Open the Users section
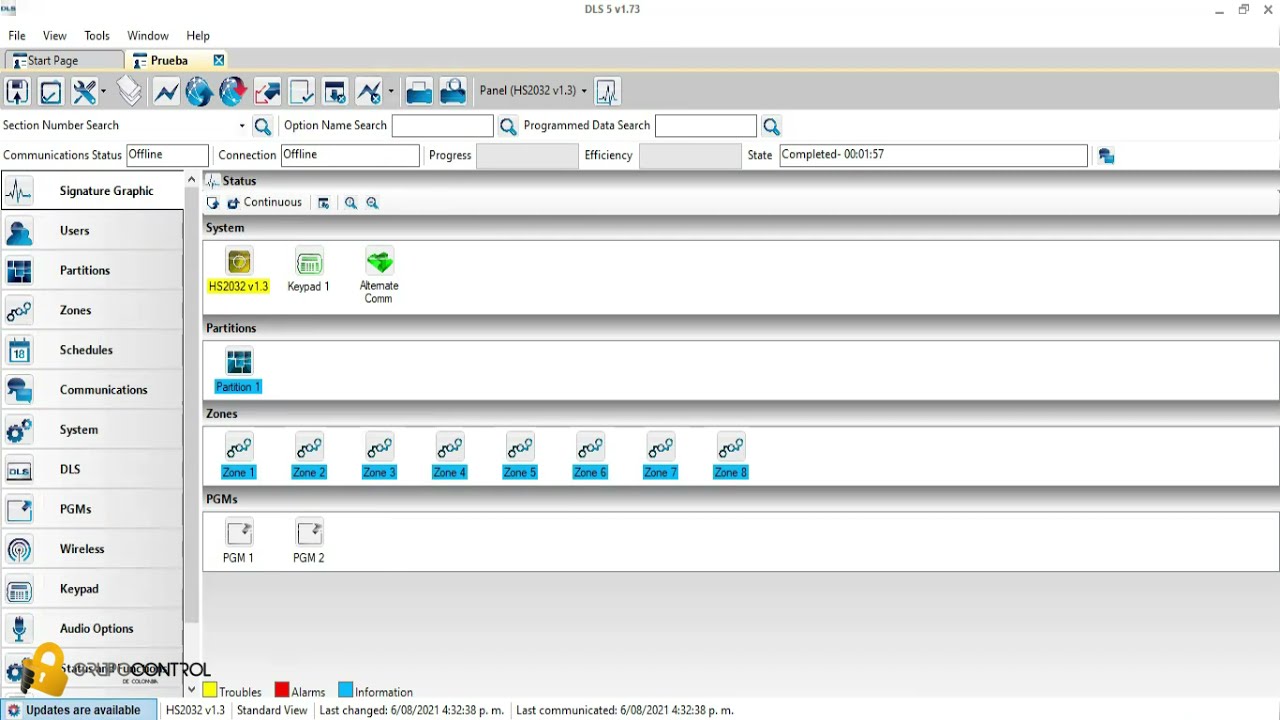The height and width of the screenshot is (720, 1280). click(92, 231)
